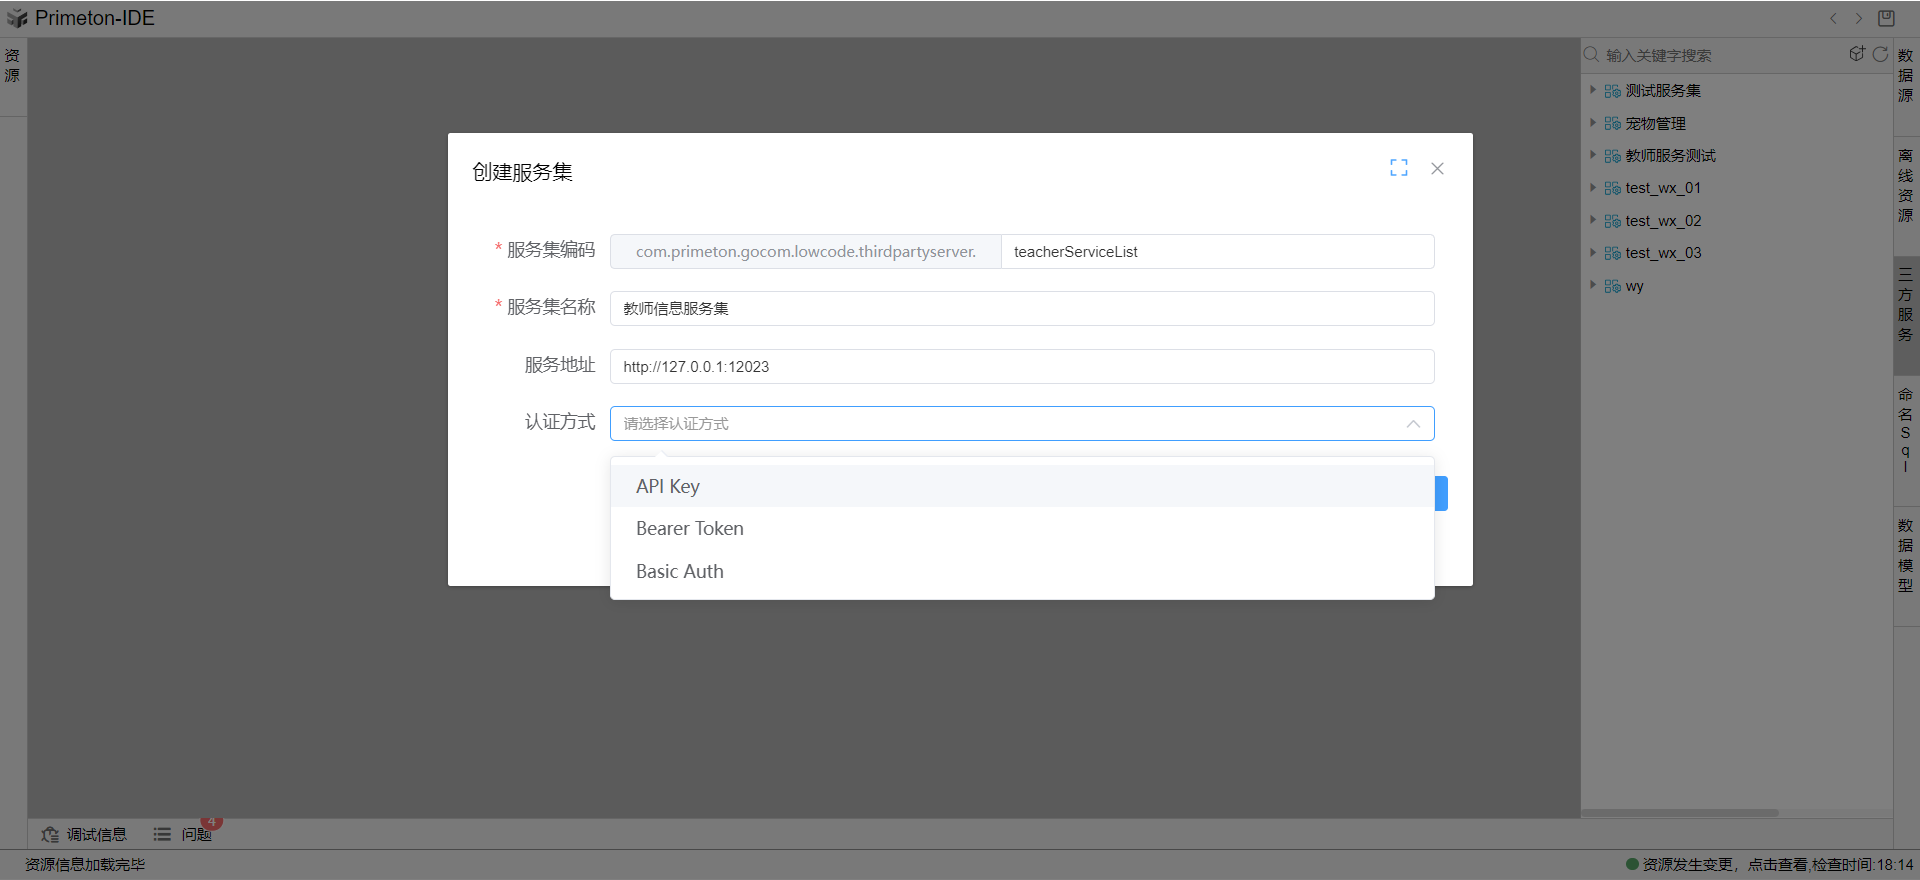Pick Basic Auth from the list
This screenshot has width=1920, height=880.
coord(680,572)
